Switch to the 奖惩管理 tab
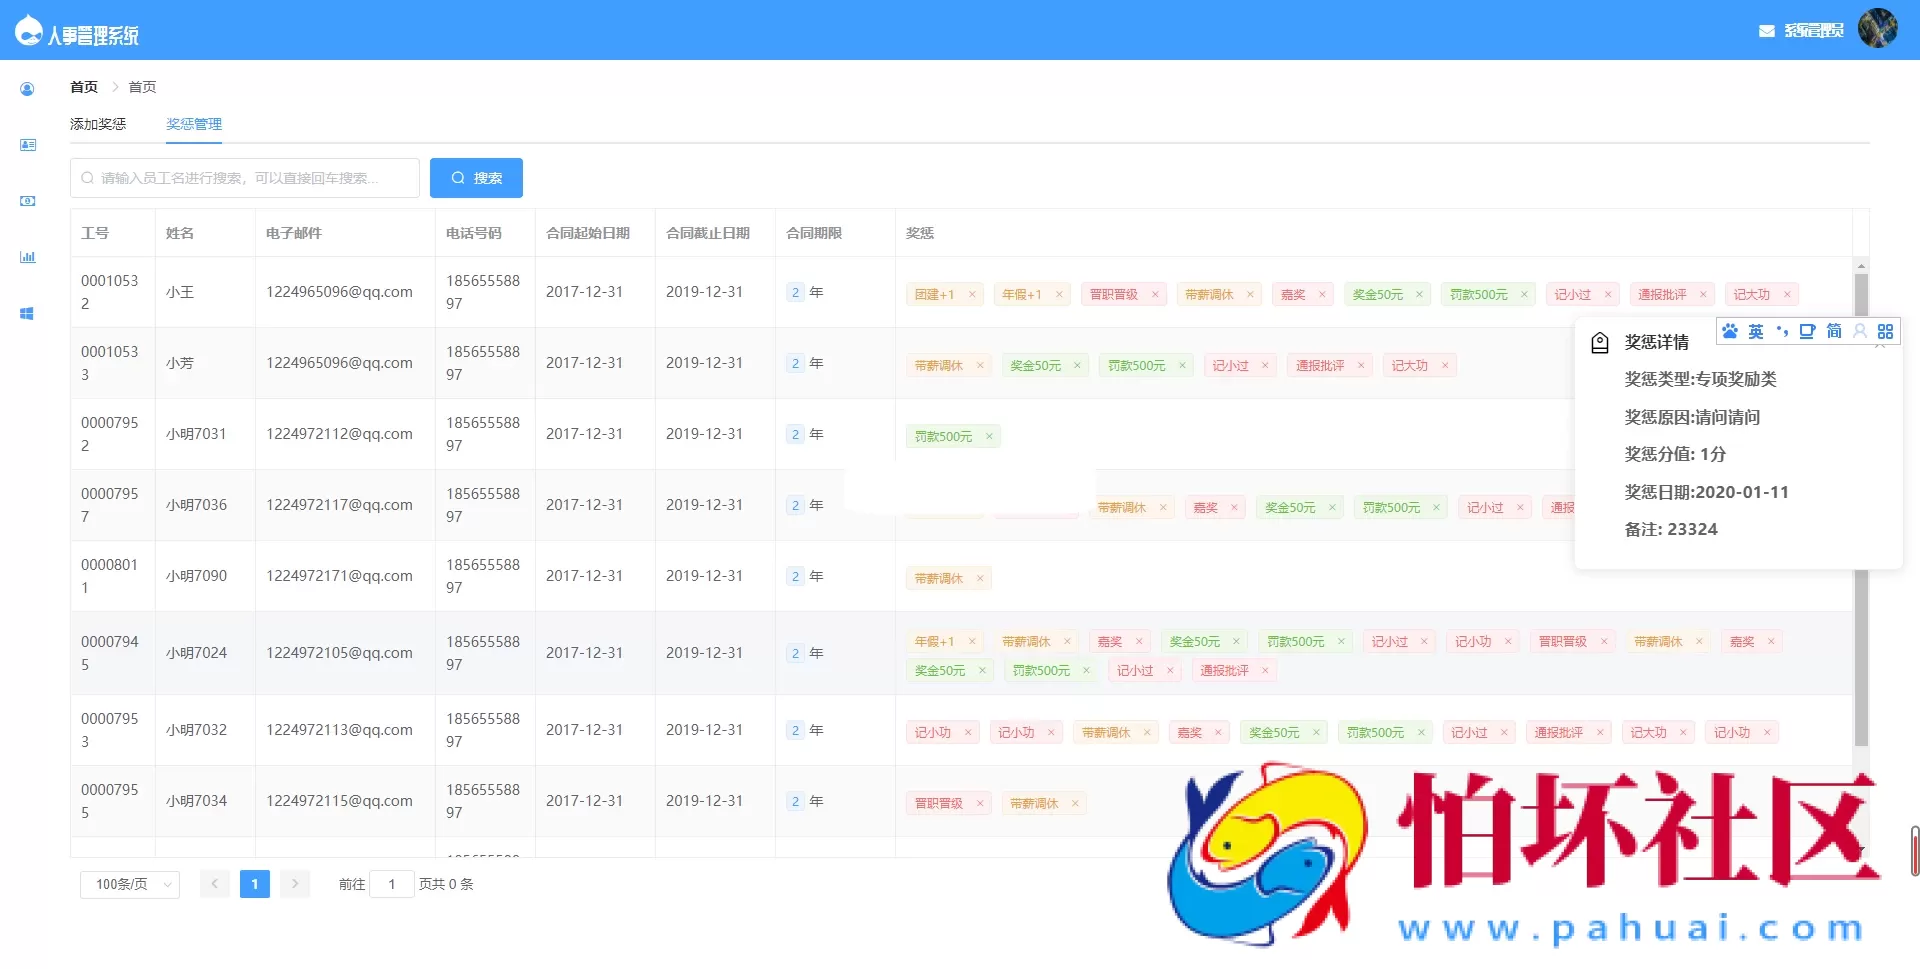The image size is (1920, 969). click(194, 124)
